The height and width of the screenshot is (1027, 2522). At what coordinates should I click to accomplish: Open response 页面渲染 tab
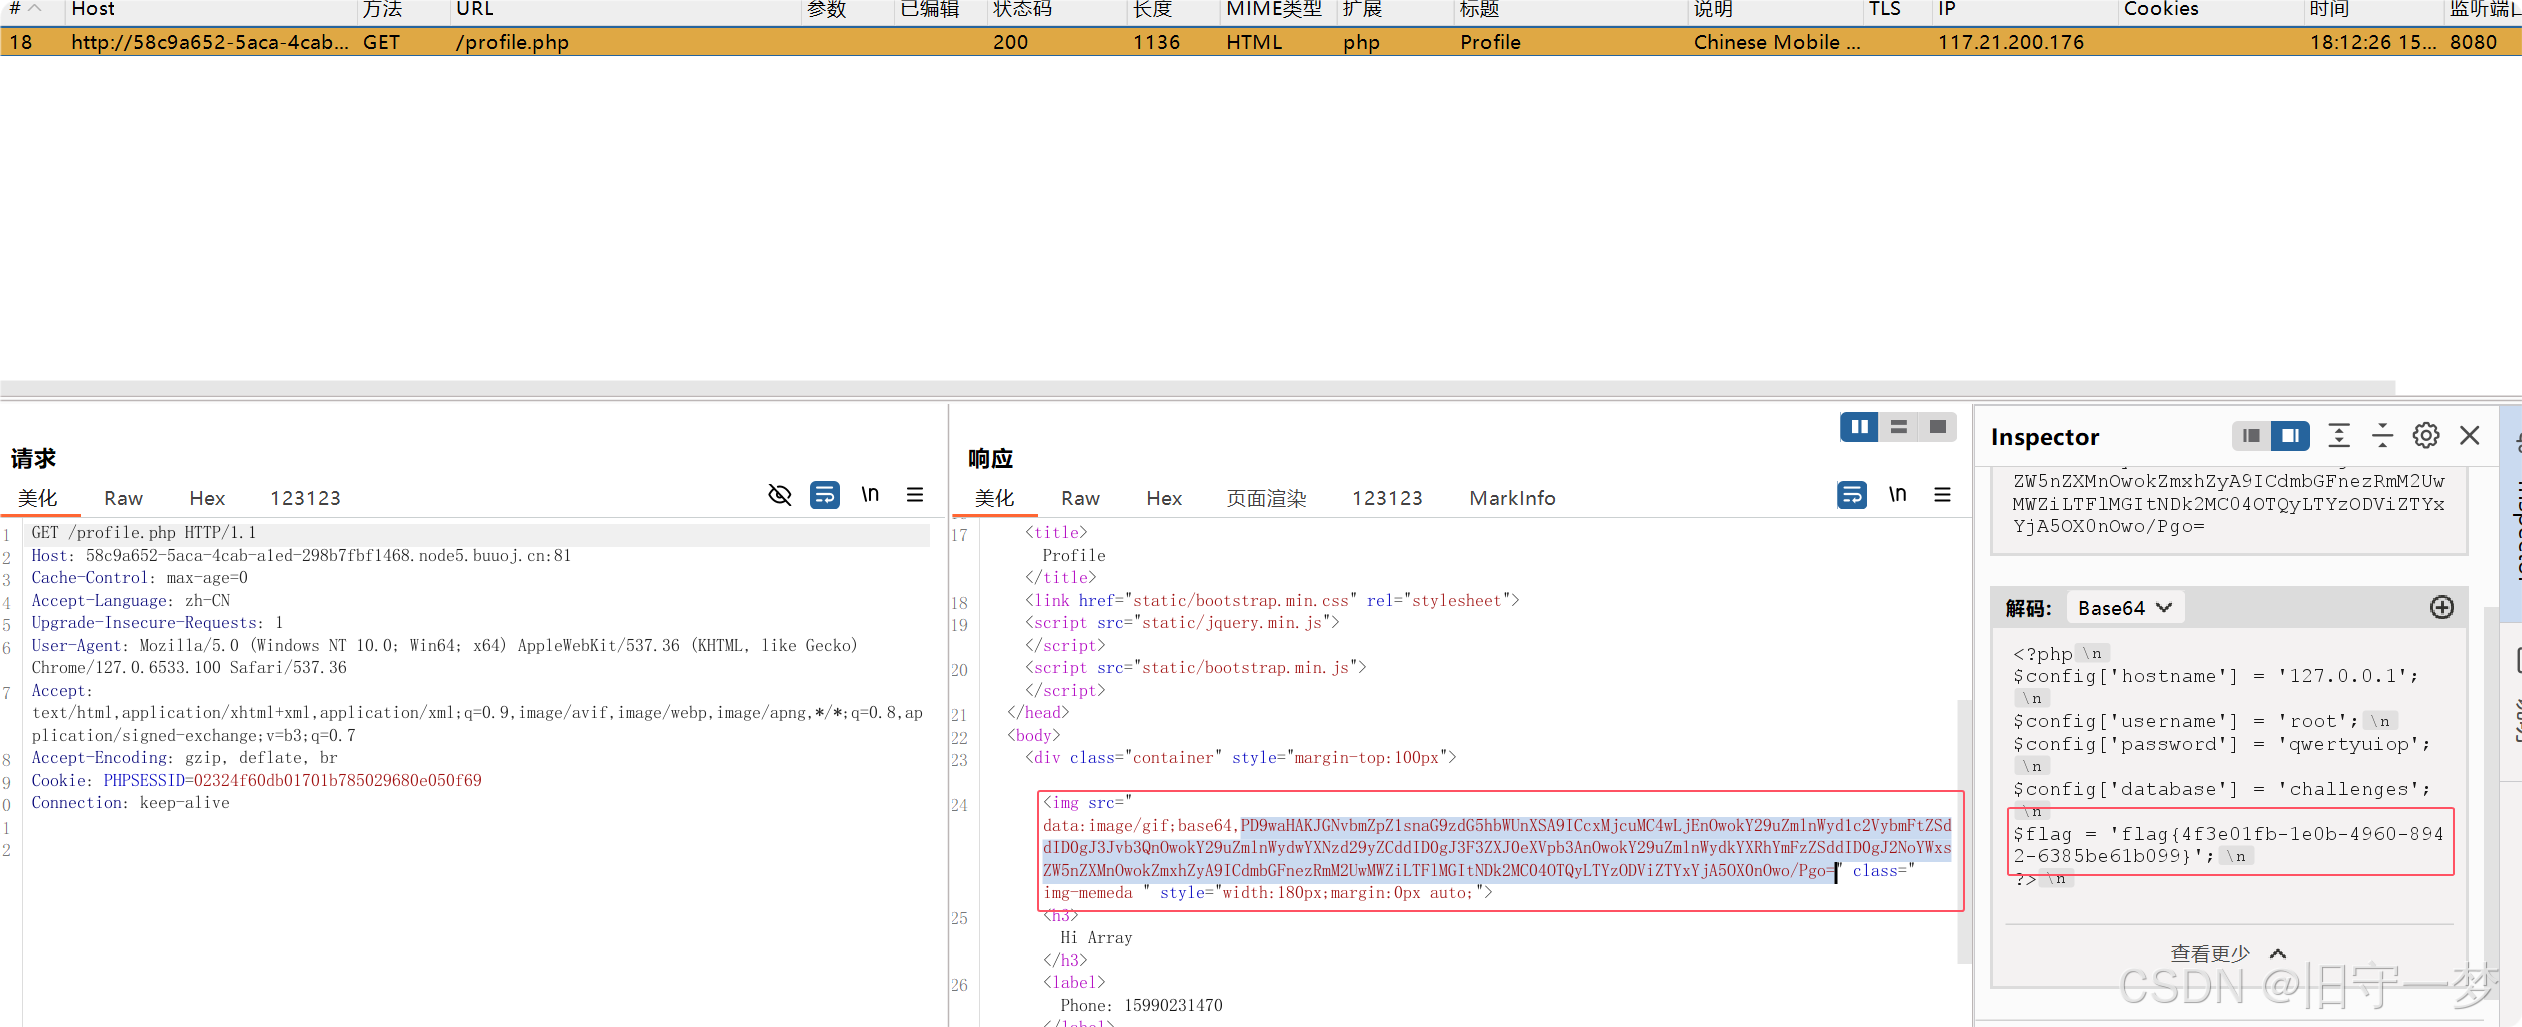[1266, 498]
